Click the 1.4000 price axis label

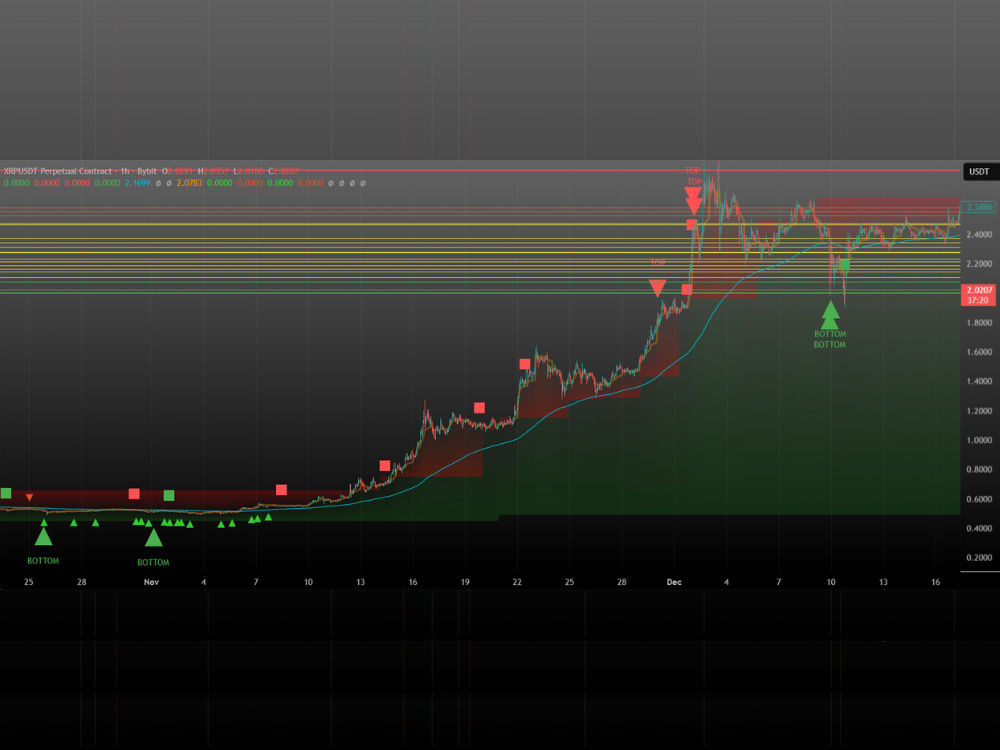pos(979,381)
